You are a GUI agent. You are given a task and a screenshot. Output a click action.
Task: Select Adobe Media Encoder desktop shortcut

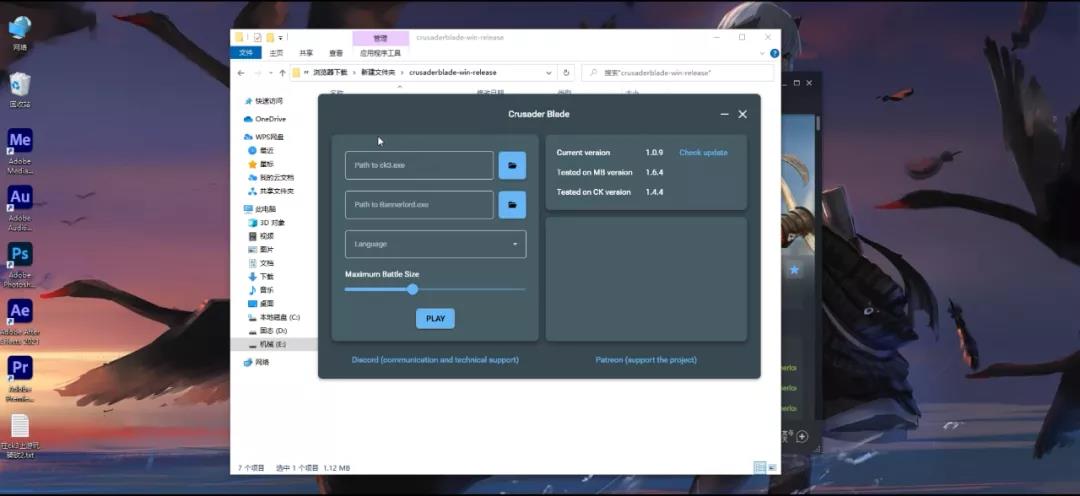click(x=20, y=151)
